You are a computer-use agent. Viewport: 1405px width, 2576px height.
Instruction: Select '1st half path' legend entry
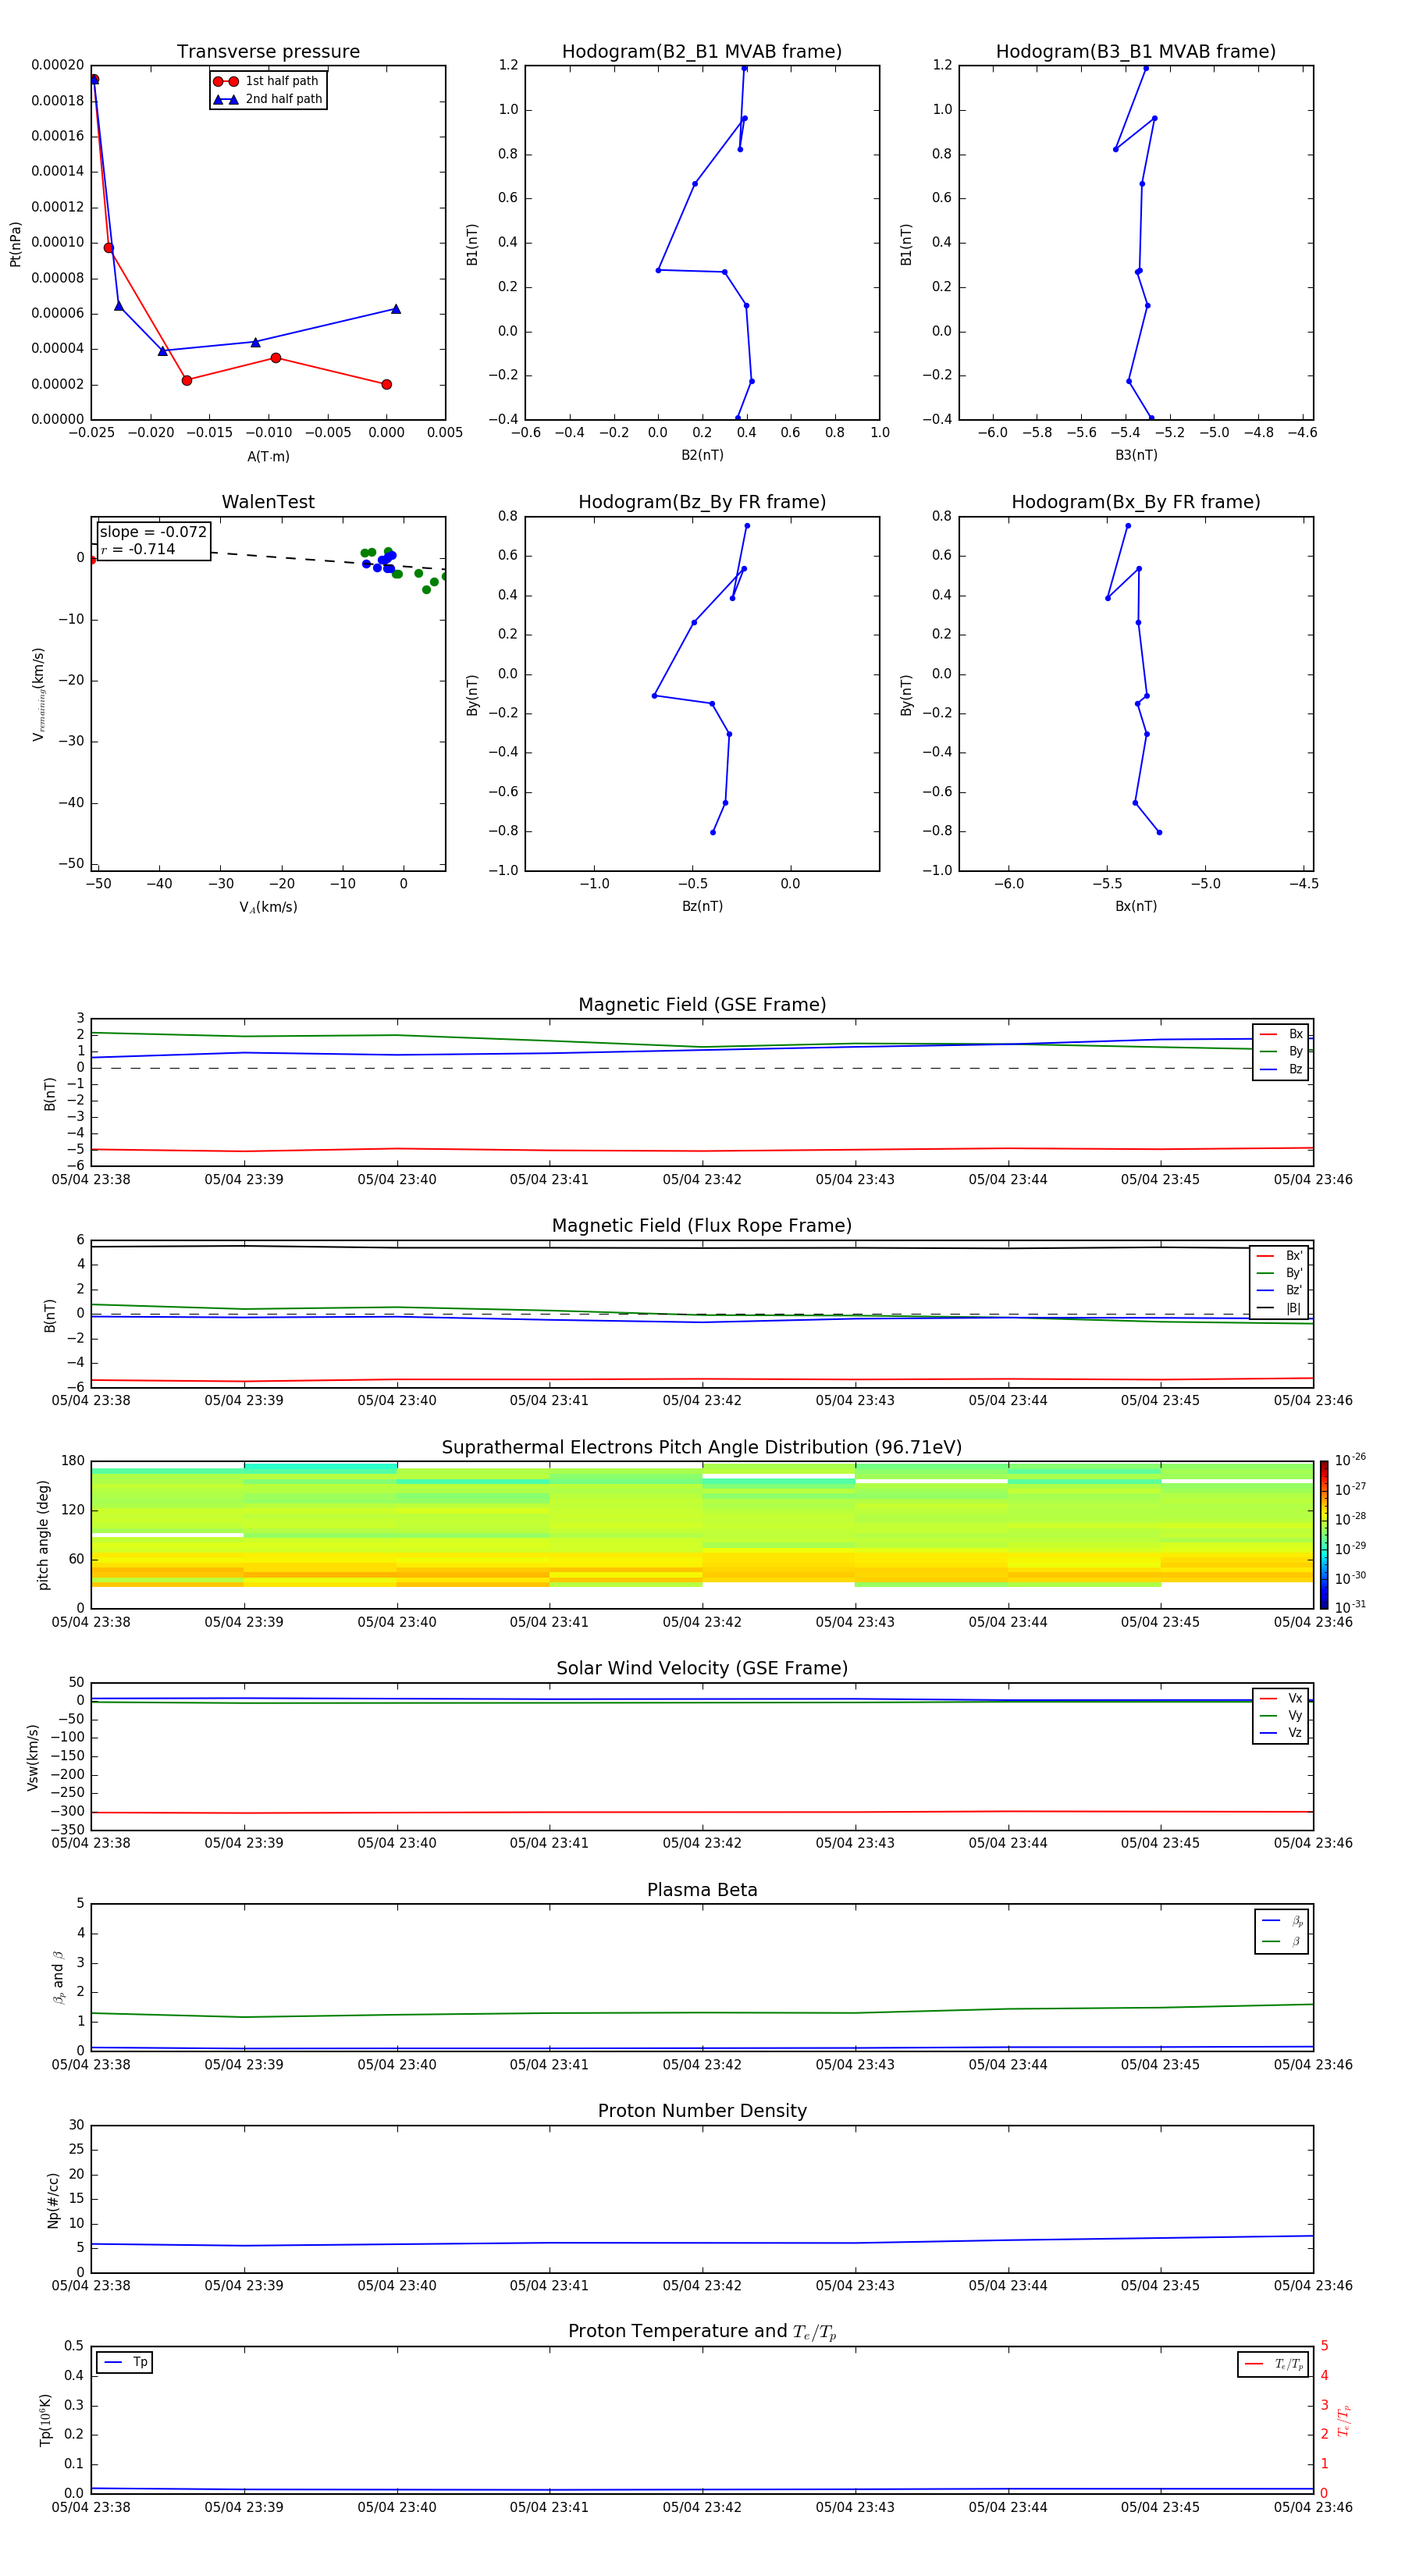point(266,81)
